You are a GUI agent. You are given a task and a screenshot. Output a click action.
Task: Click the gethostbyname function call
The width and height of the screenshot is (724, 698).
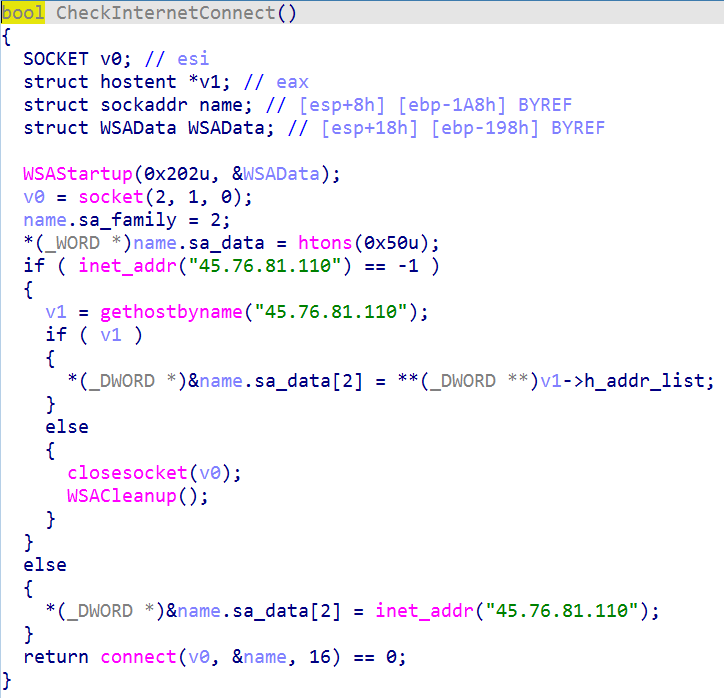click(x=171, y=312)
